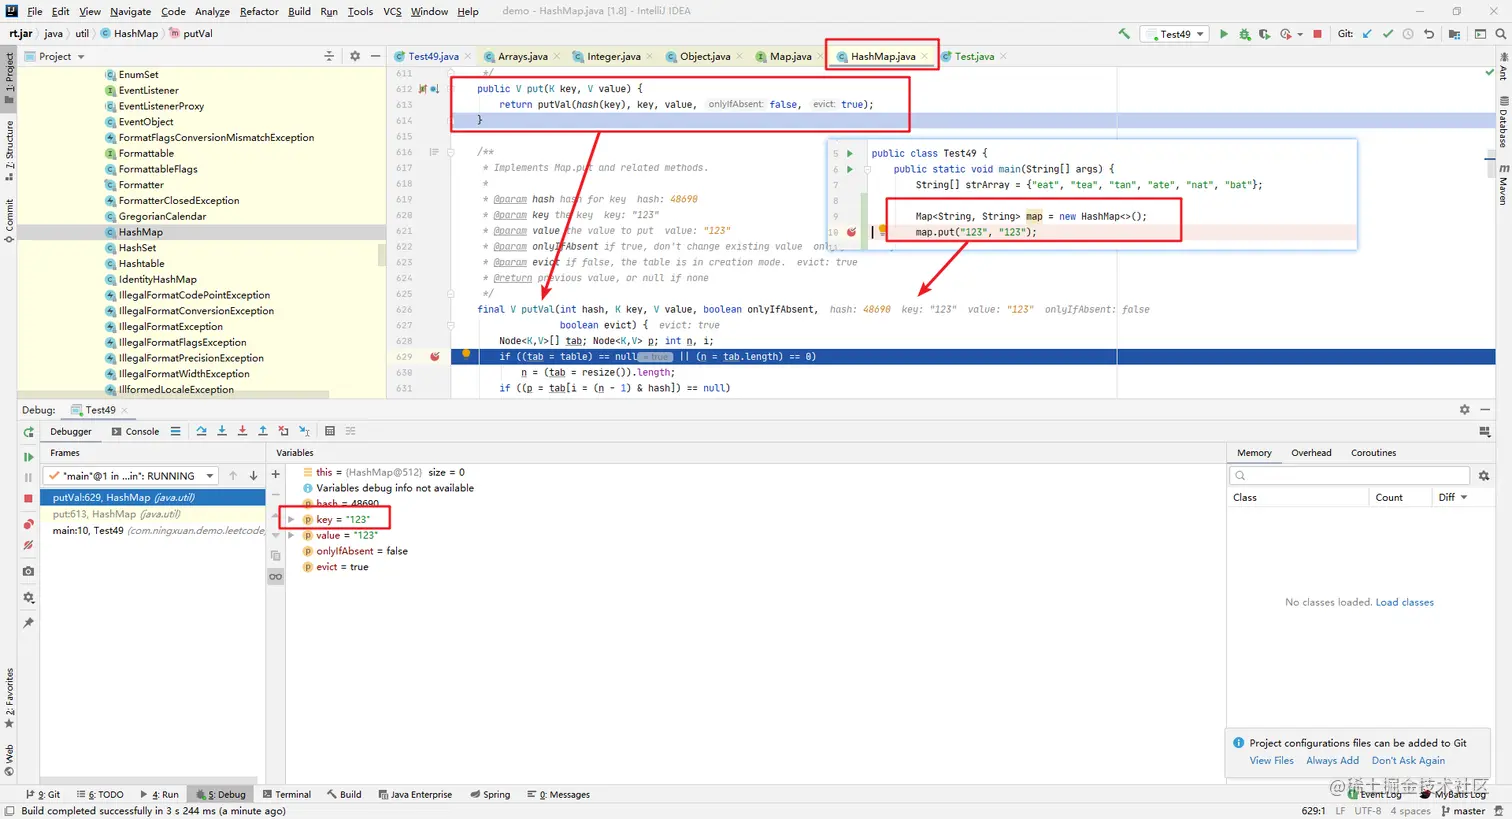Switch to the Console tab
The image size is (1512, 819).
[x=135, y=431]
